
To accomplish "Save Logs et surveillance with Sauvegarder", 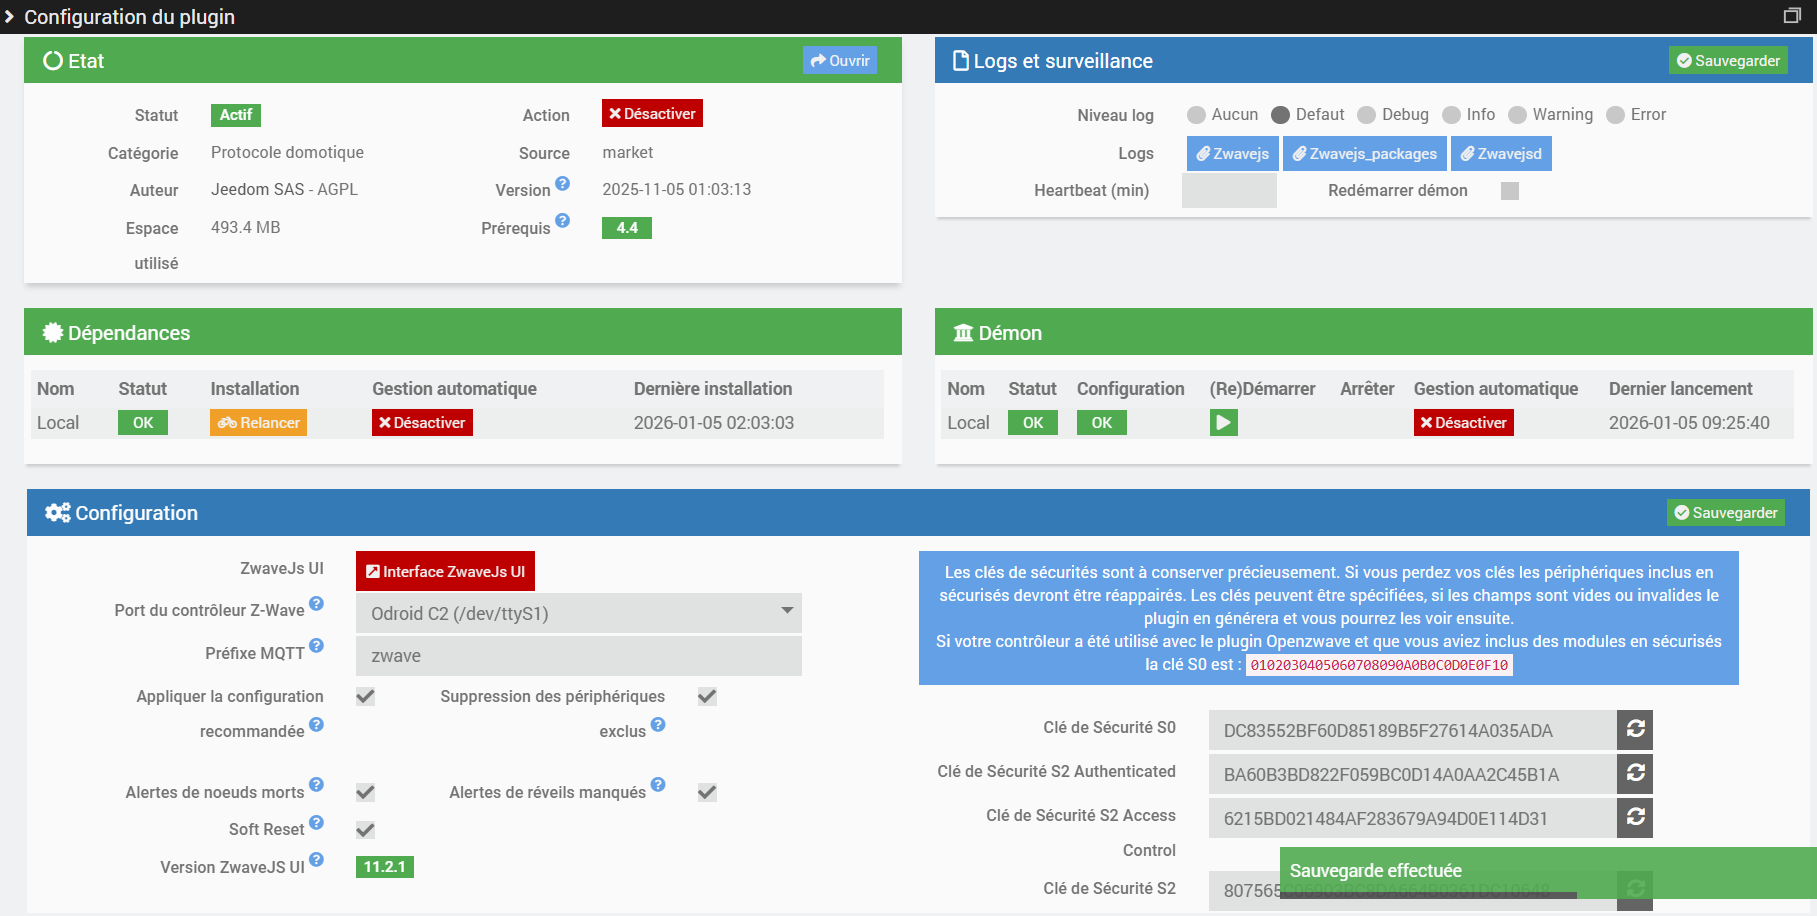I will pyautogui.click(x=1729, y=60).
